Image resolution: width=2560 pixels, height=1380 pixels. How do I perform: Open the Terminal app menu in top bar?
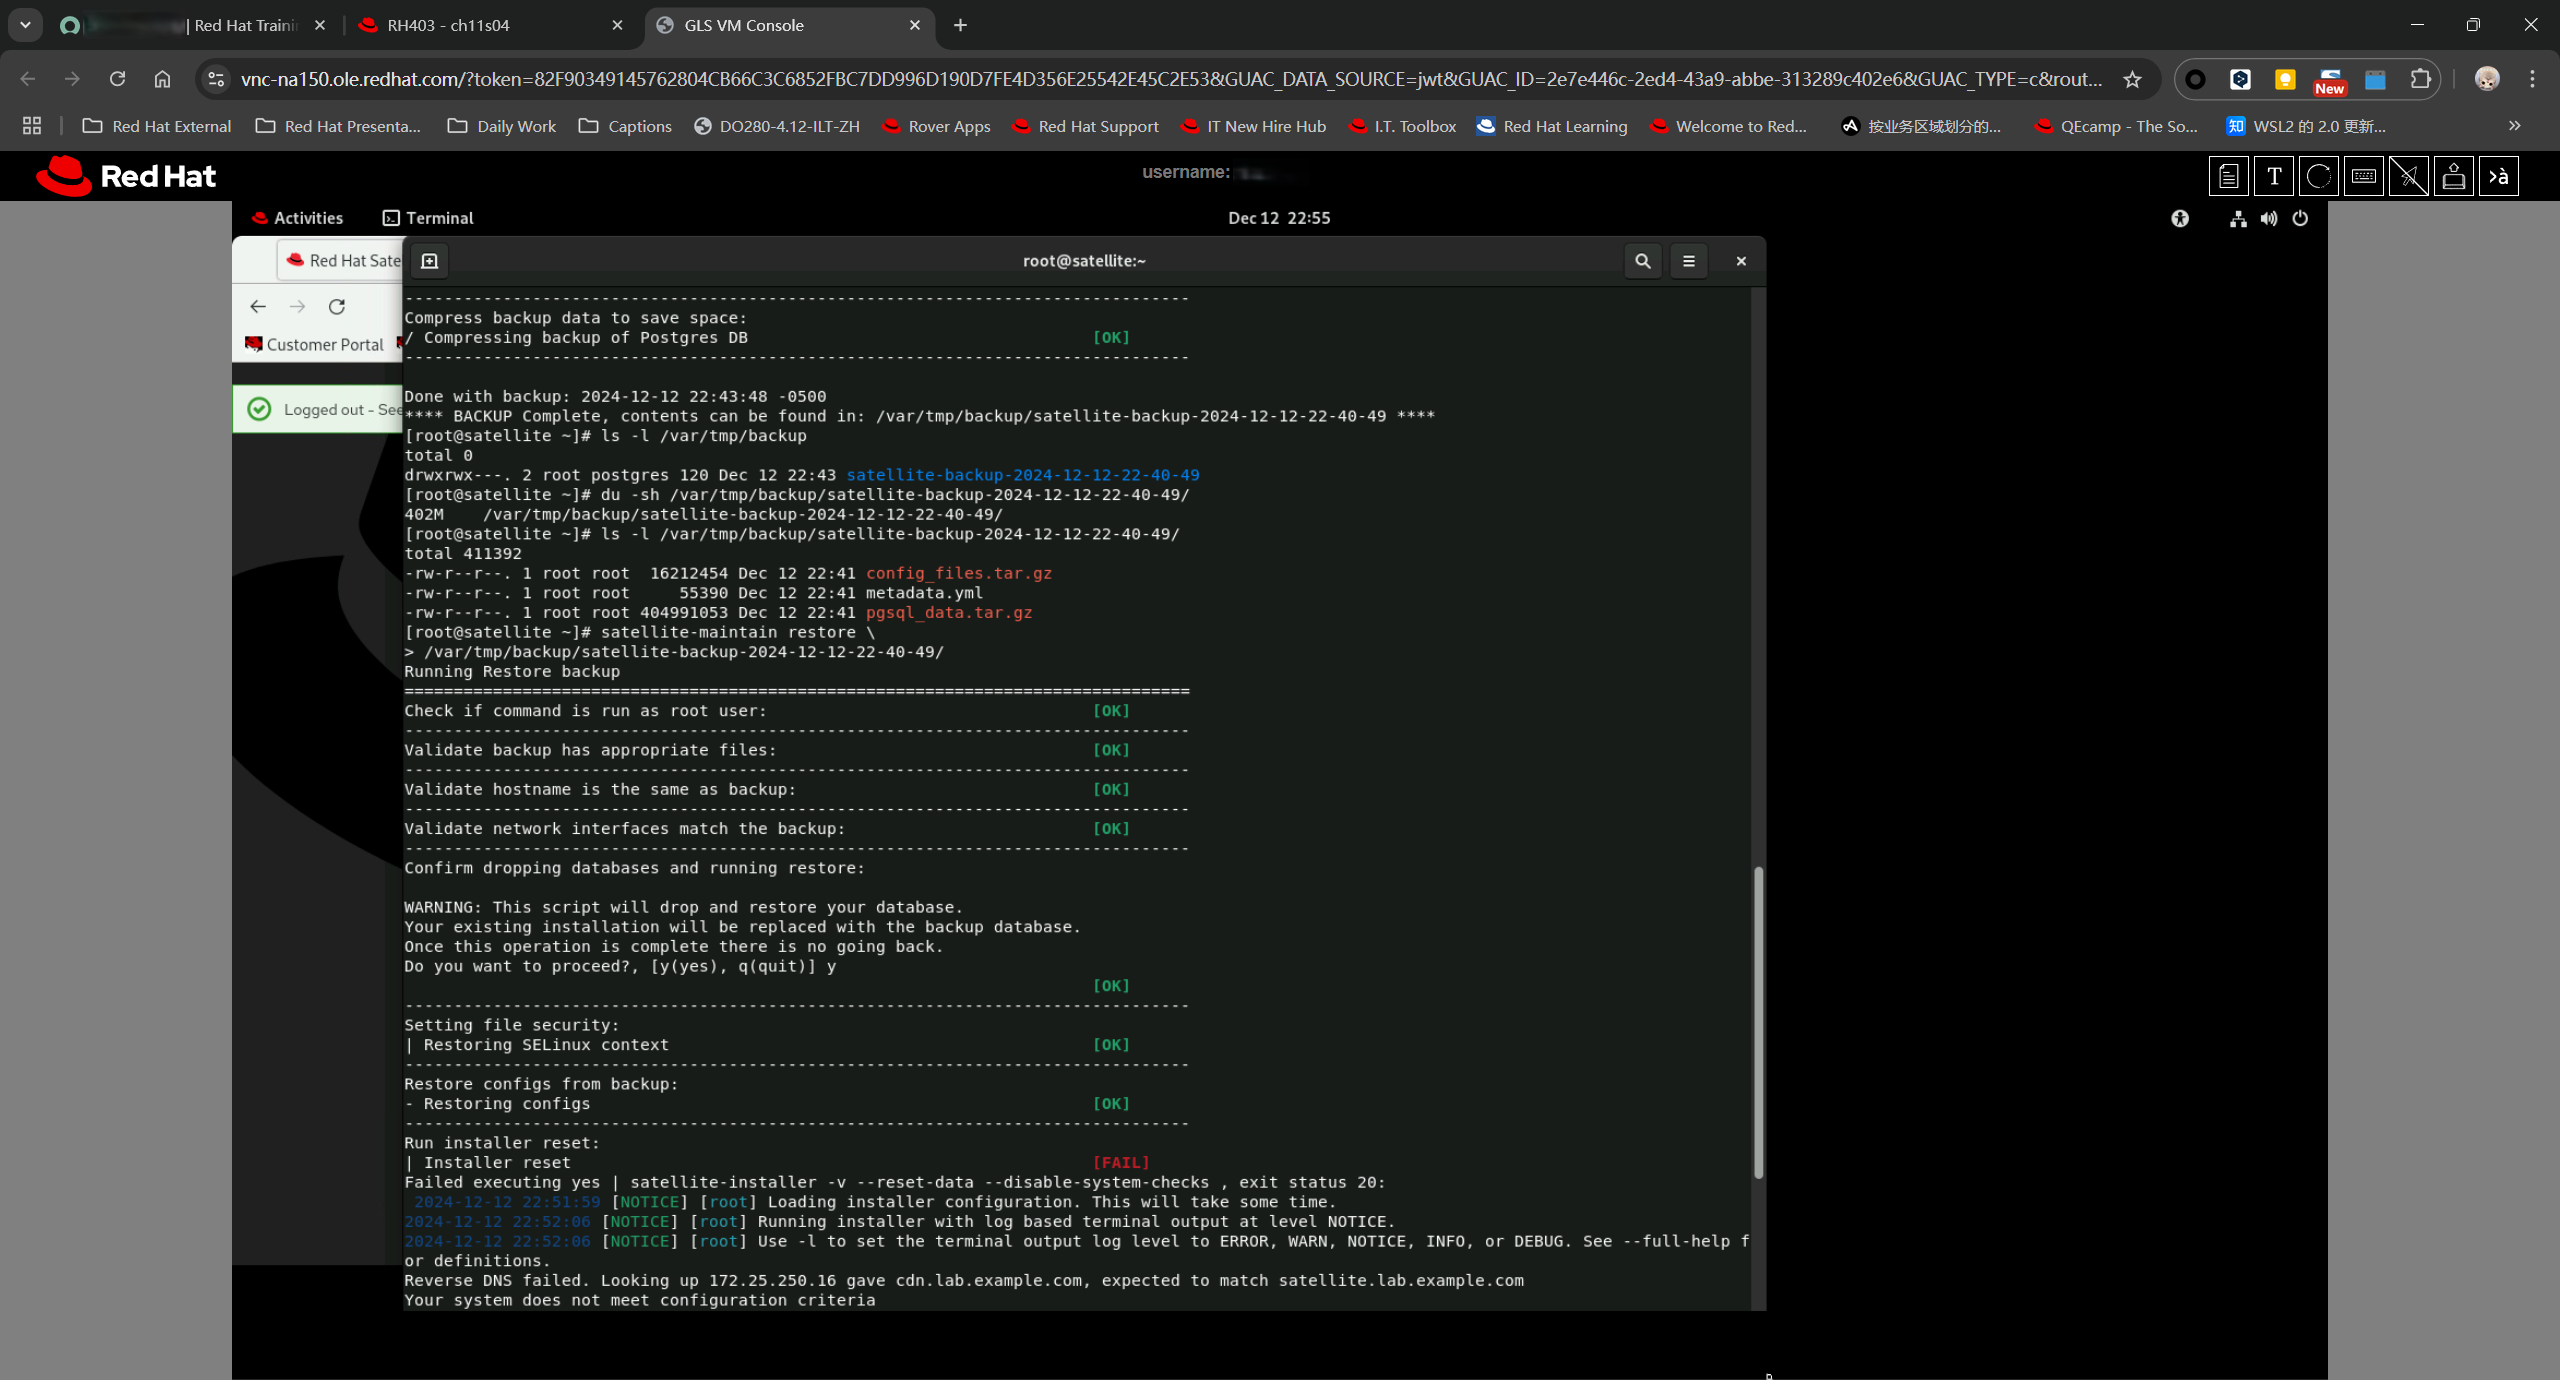(x=428, y=218)
